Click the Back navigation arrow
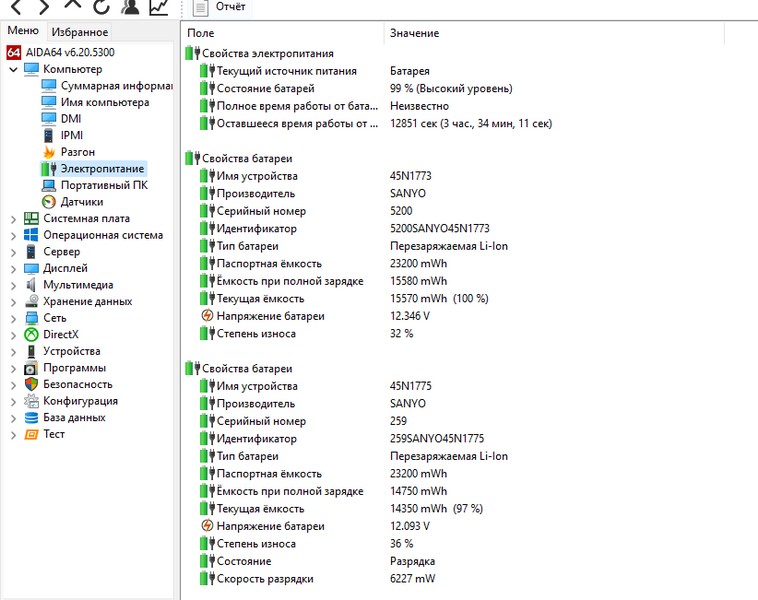 click(16, 7)
